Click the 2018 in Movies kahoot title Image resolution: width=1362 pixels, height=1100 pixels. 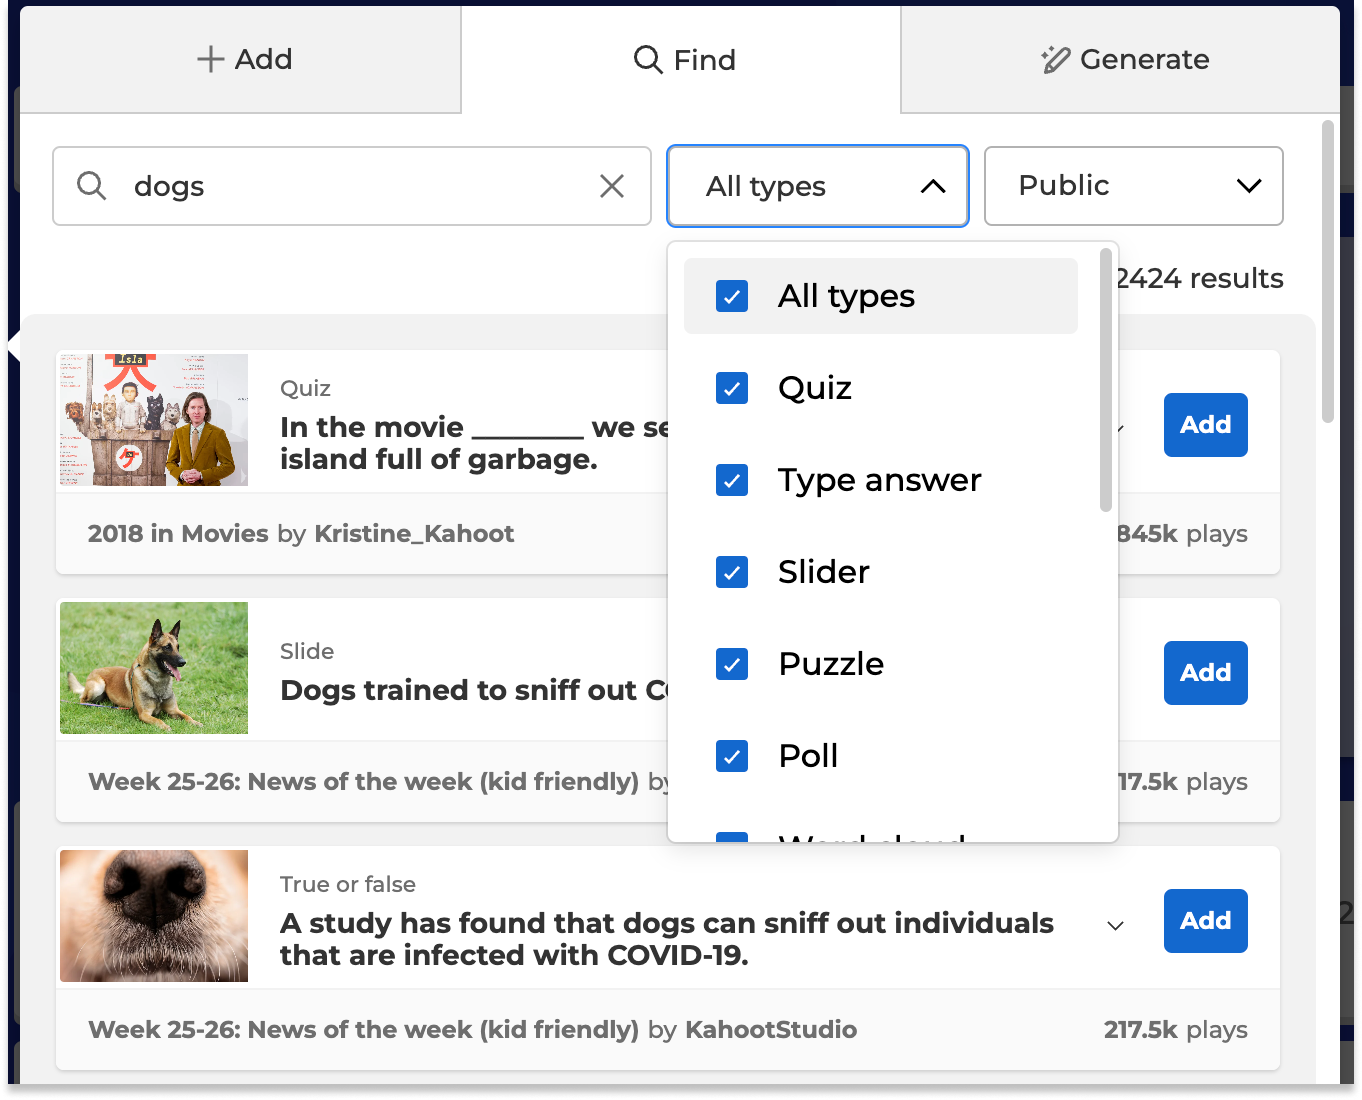[x=178, y=534]
